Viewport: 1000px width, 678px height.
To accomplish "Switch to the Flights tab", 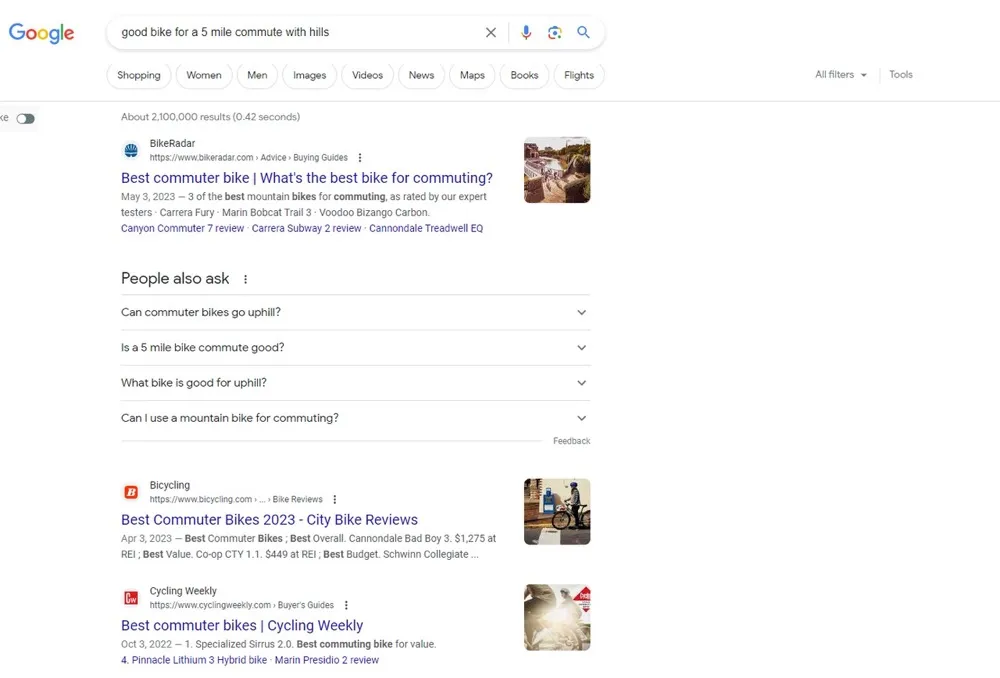I will (578, 75).
